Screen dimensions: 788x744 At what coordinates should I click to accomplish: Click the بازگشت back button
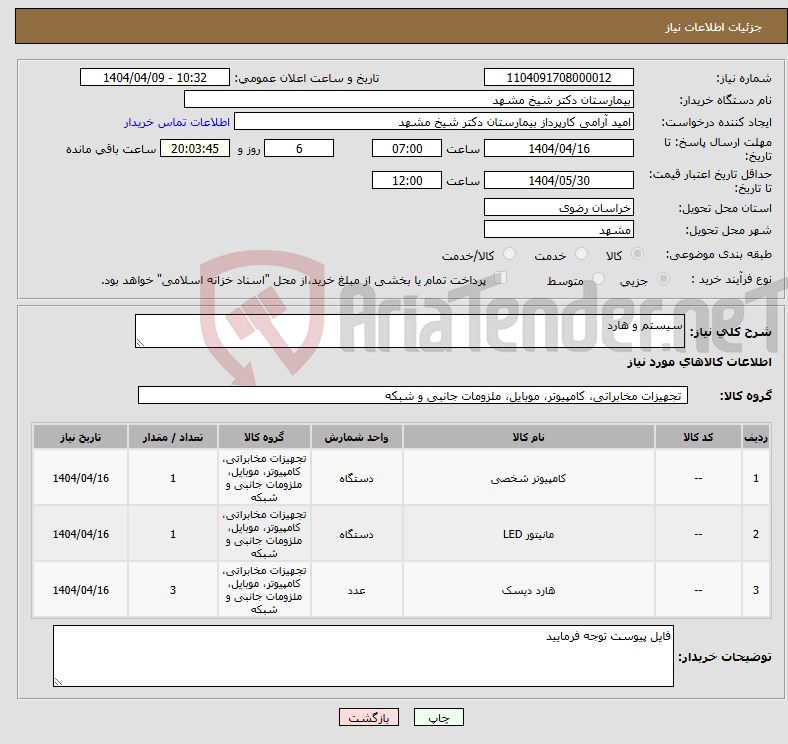click(x=369, y=717)
